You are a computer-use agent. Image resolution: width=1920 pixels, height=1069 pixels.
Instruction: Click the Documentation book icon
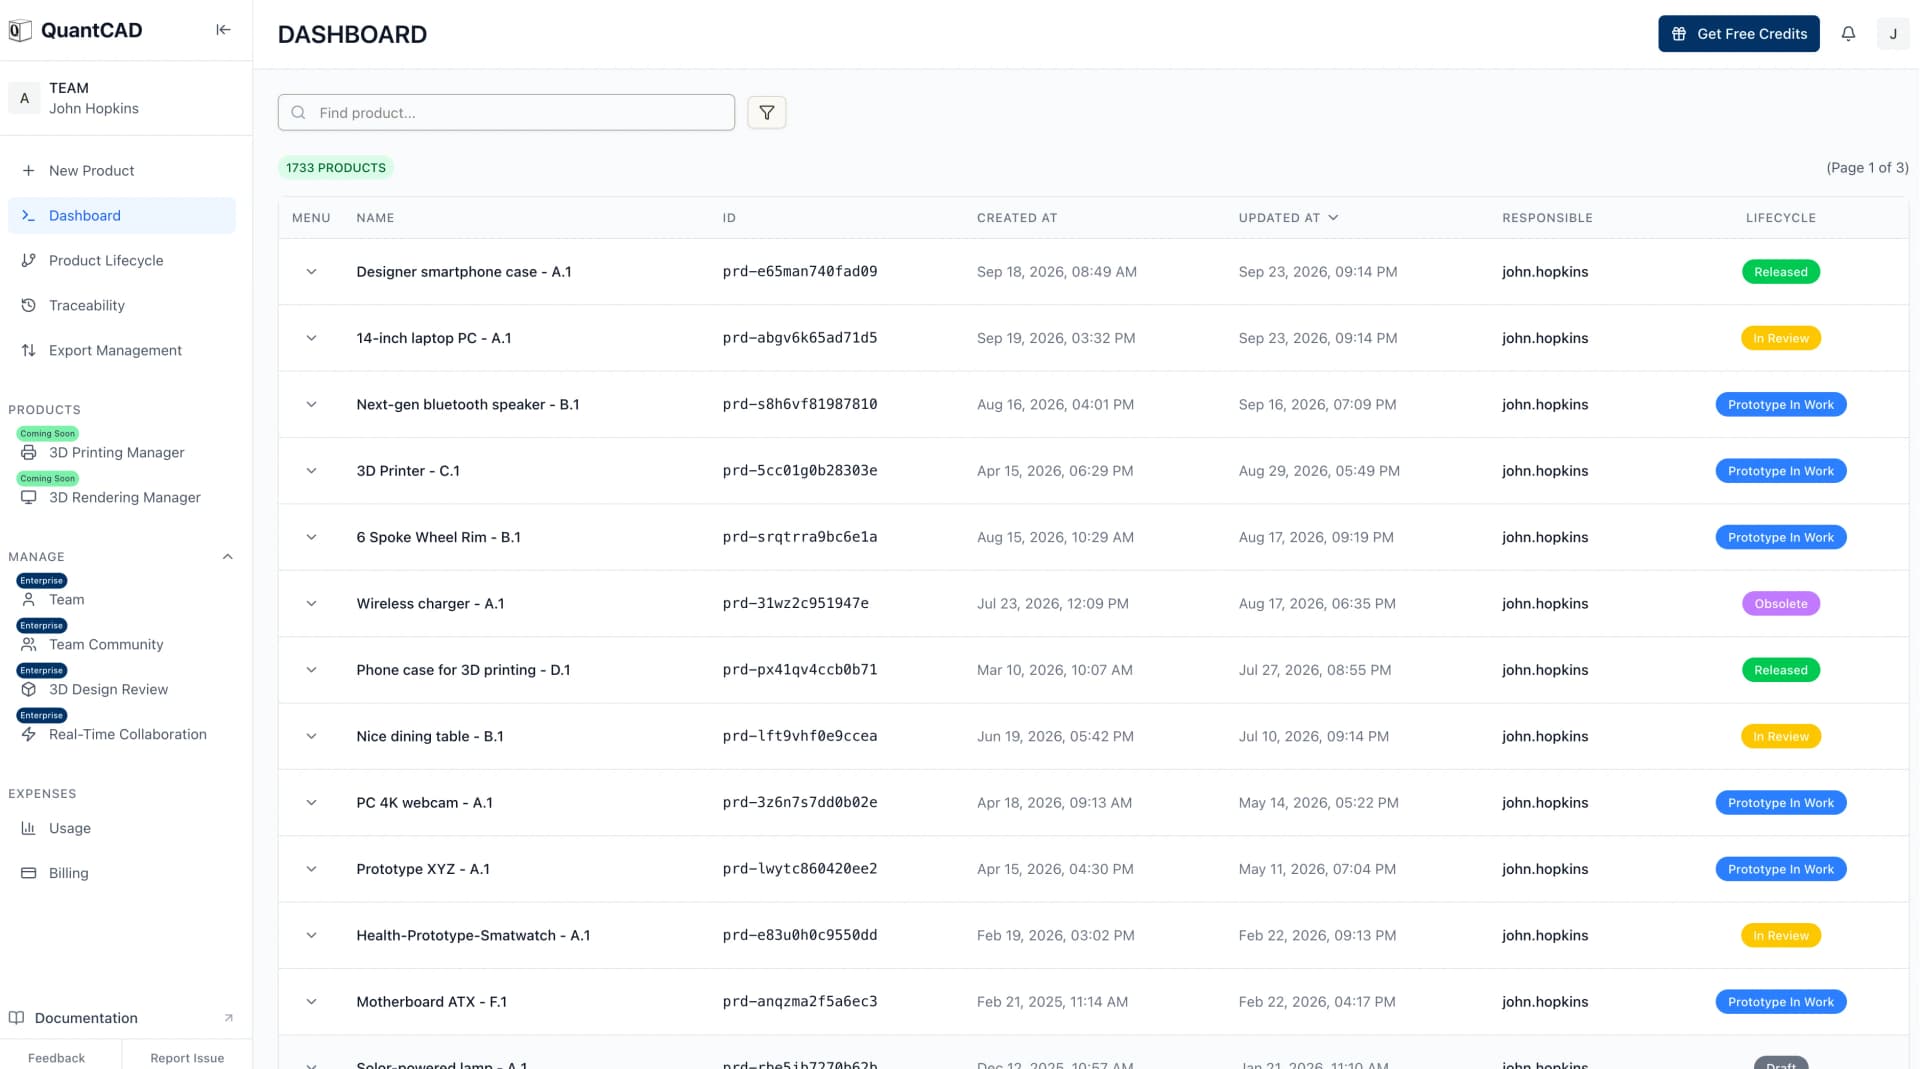(x=16, y=1018)
